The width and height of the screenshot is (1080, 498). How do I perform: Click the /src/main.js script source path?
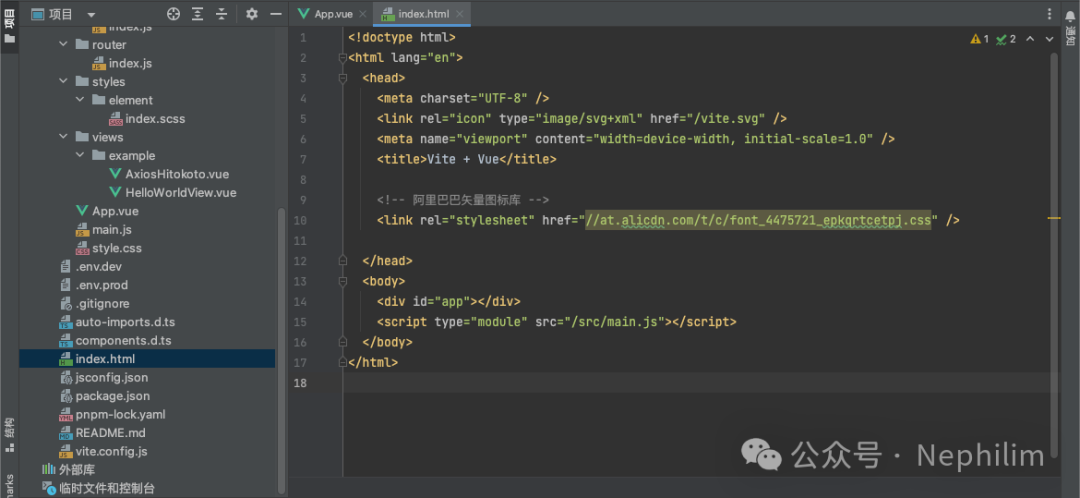coord(617,322)
